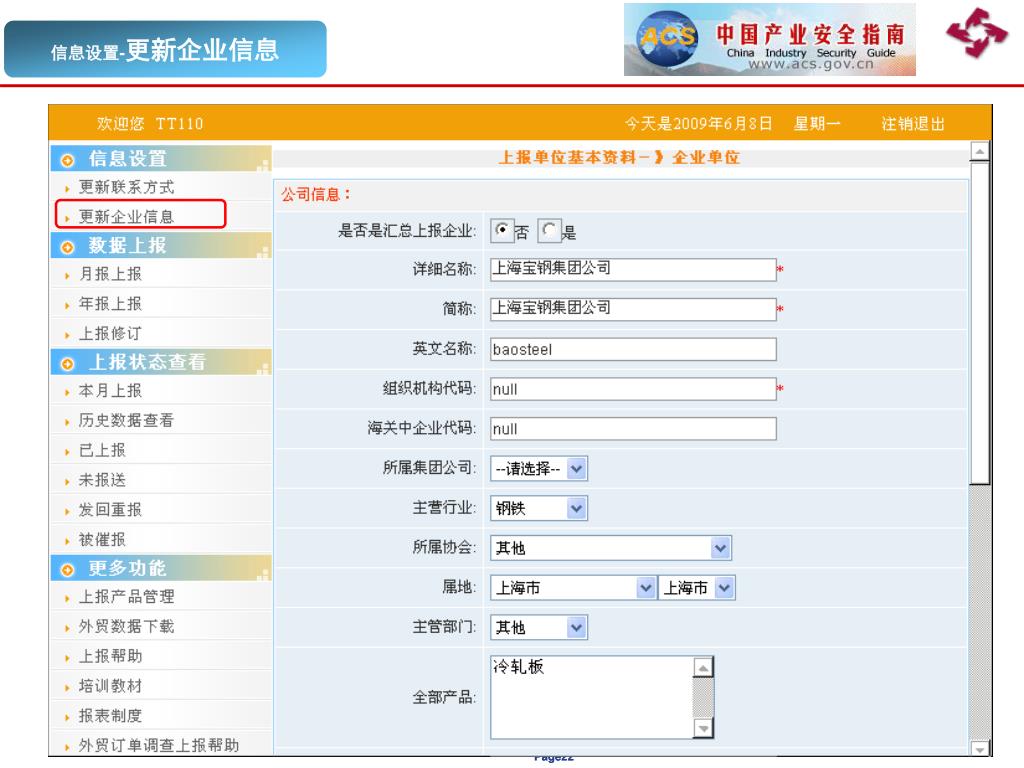Click the 公司信息 section label
Image resolution: width=1024 pixels, height=768 pixels.
tap(316, 194)
